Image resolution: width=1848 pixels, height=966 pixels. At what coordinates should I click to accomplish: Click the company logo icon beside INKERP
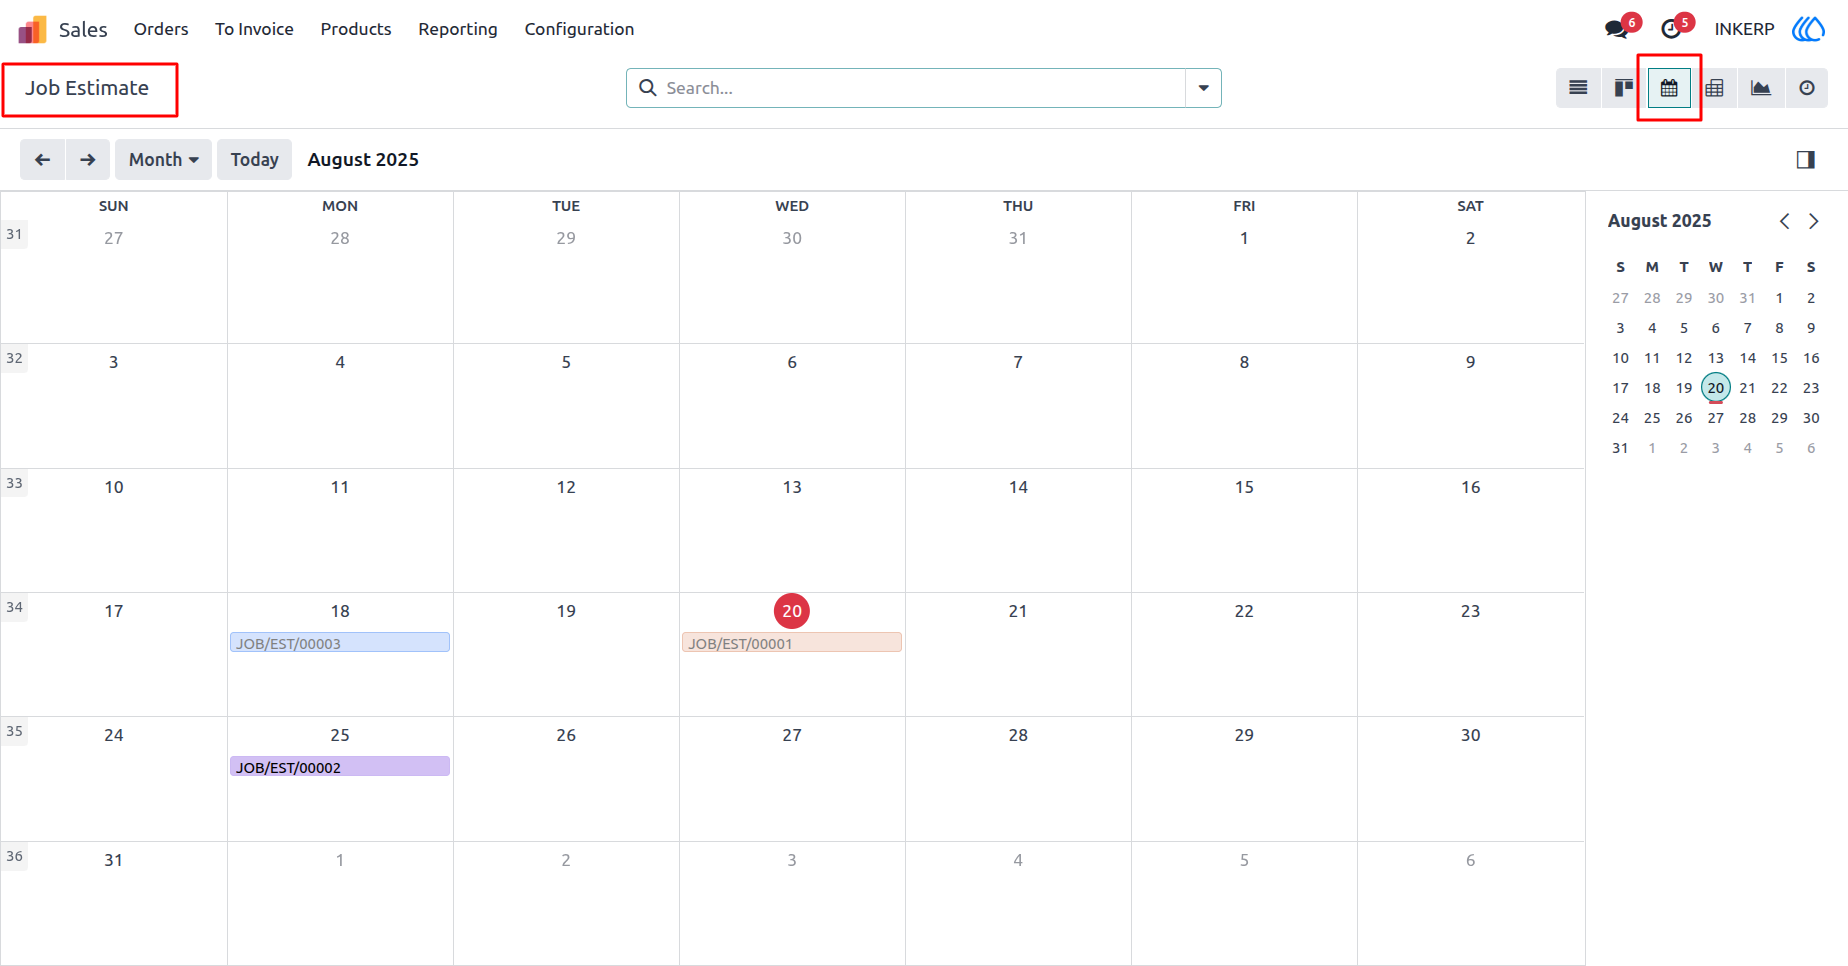pos(1808,29)
